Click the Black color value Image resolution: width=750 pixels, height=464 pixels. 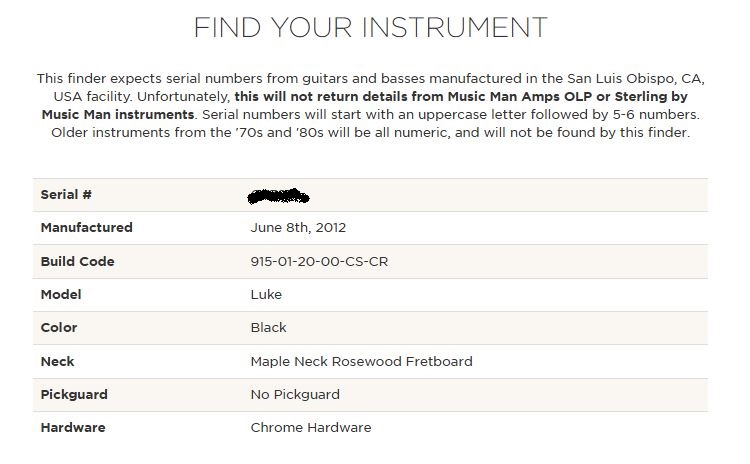tap(268, 328)
